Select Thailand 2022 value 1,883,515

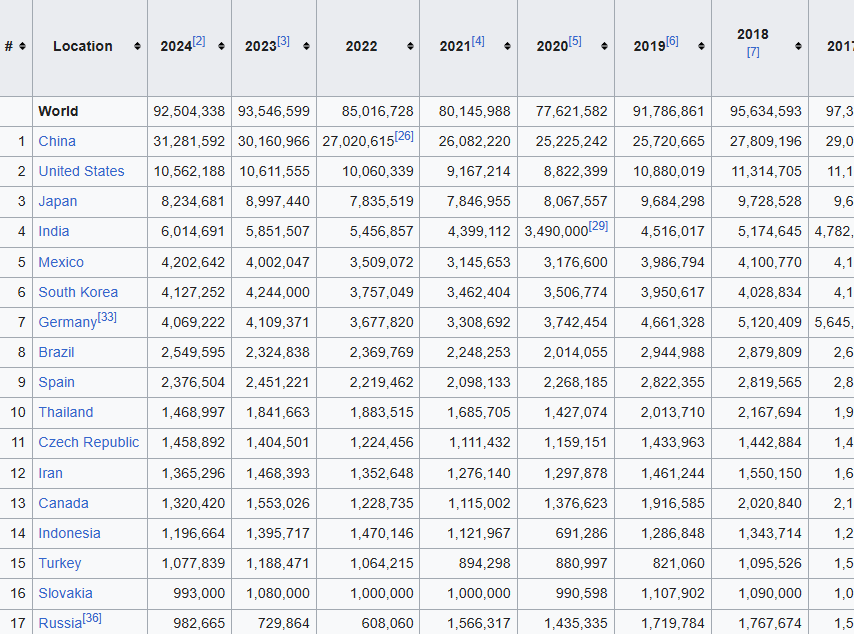click(382, 412)
